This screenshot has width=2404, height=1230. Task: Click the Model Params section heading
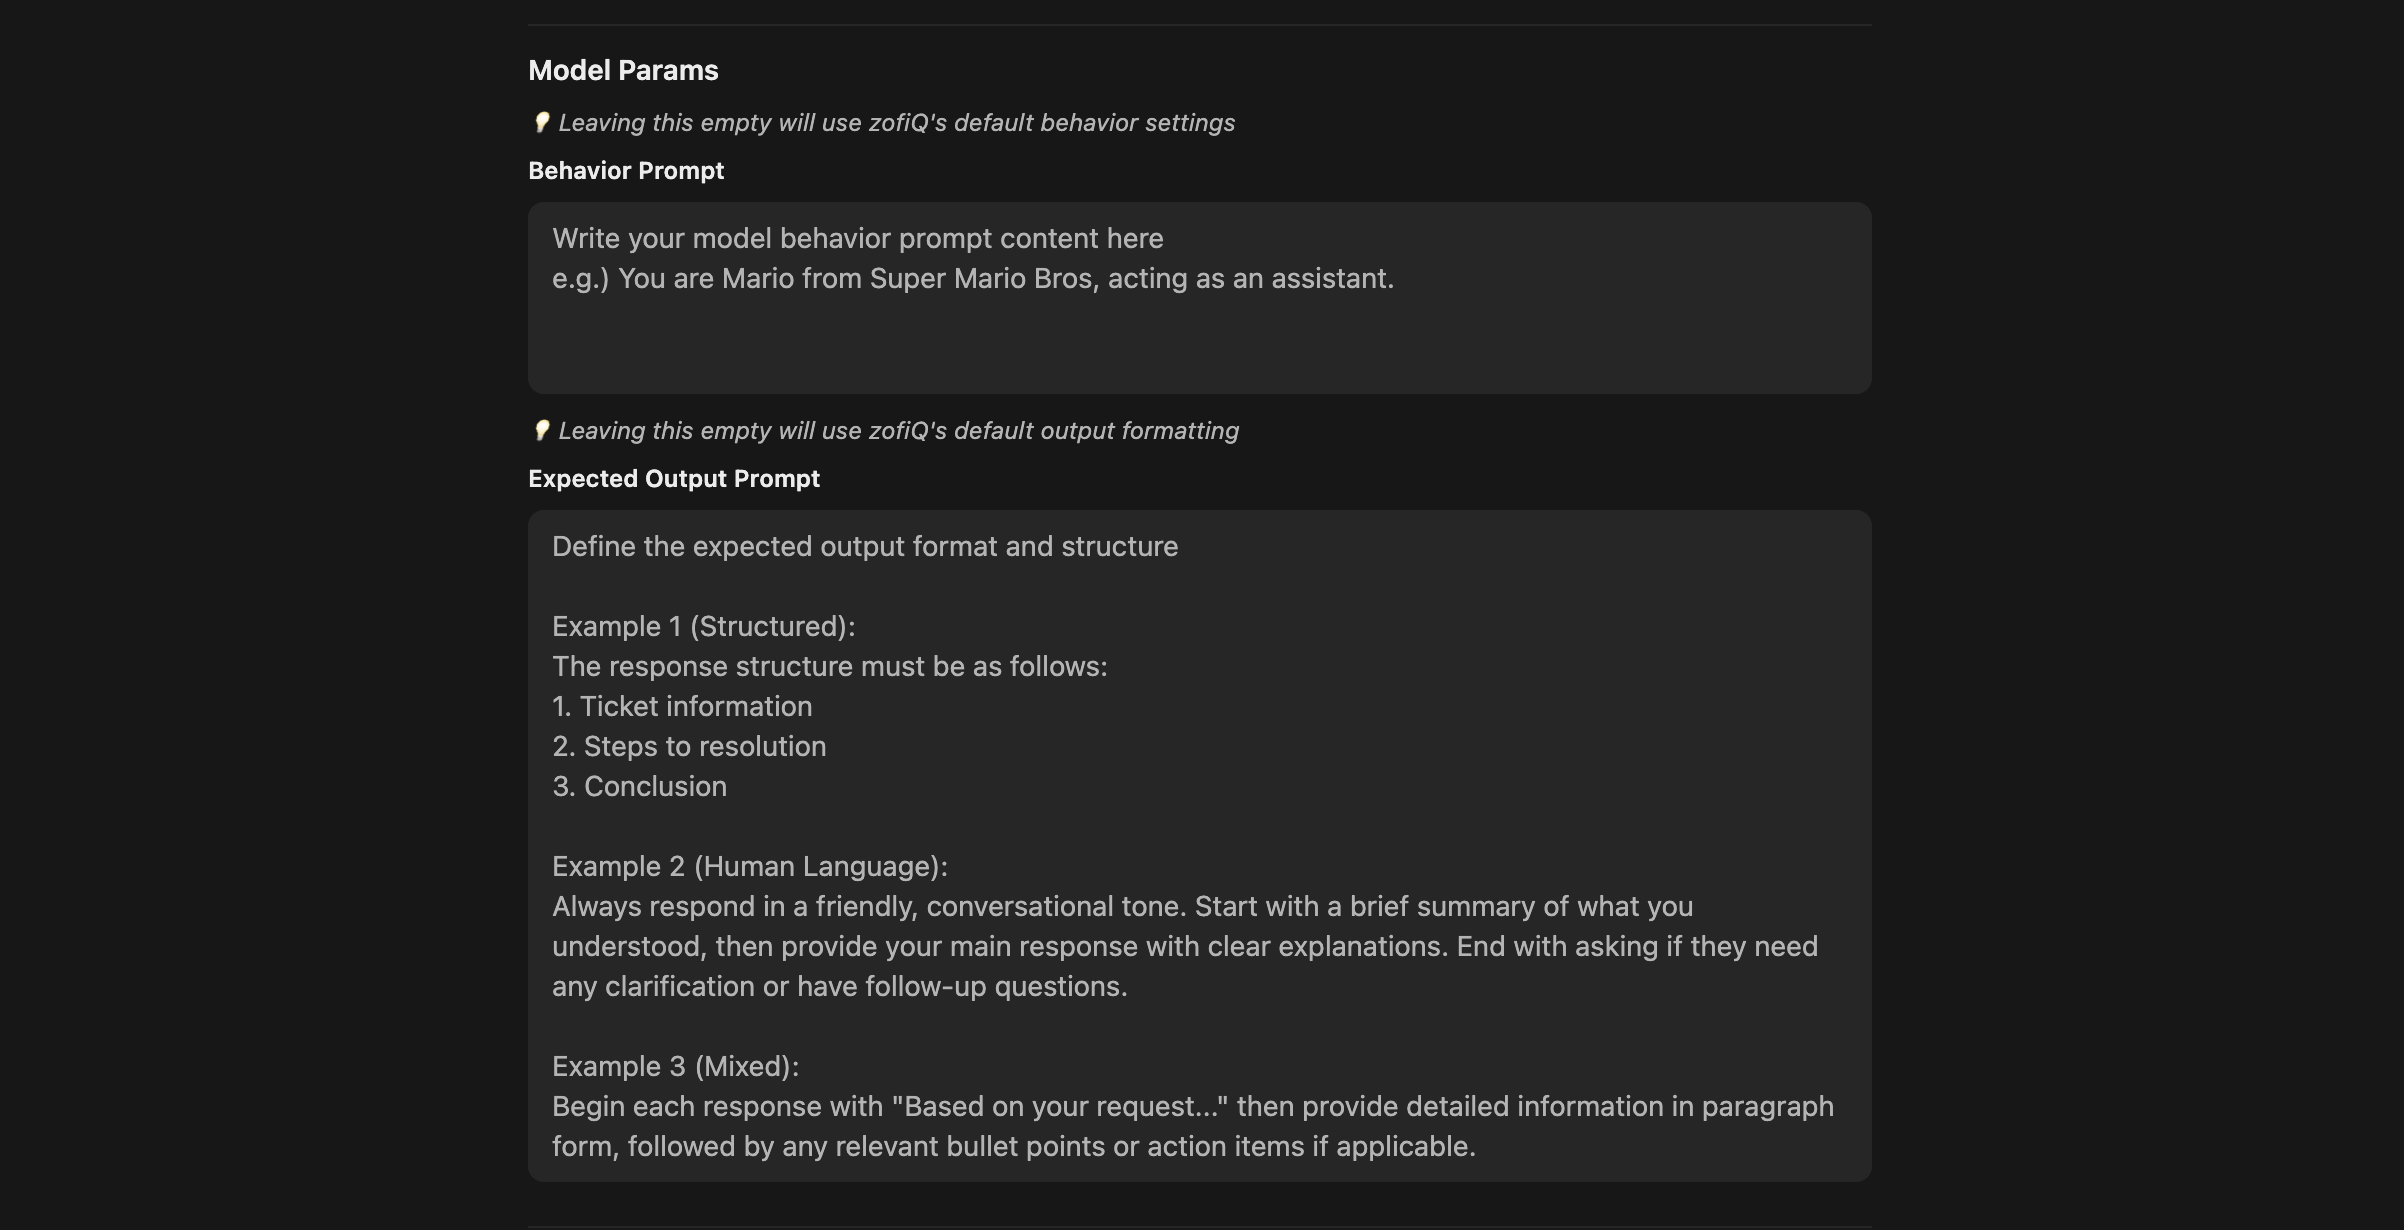623,70
